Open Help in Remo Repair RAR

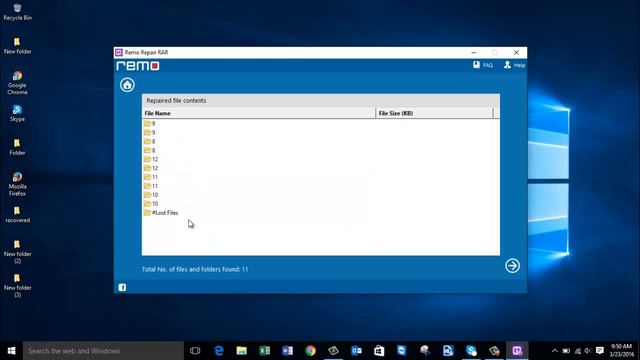coord(514,65)
